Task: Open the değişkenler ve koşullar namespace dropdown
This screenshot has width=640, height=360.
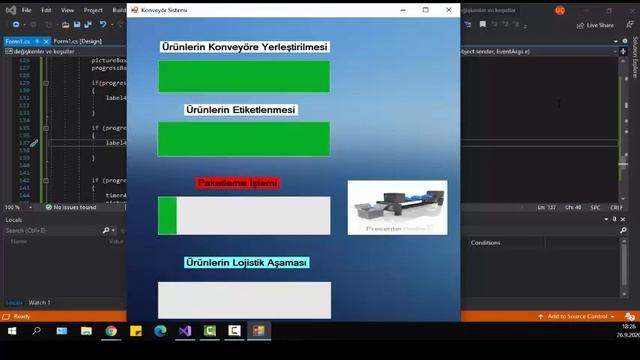Action: (x=65, y=51)
